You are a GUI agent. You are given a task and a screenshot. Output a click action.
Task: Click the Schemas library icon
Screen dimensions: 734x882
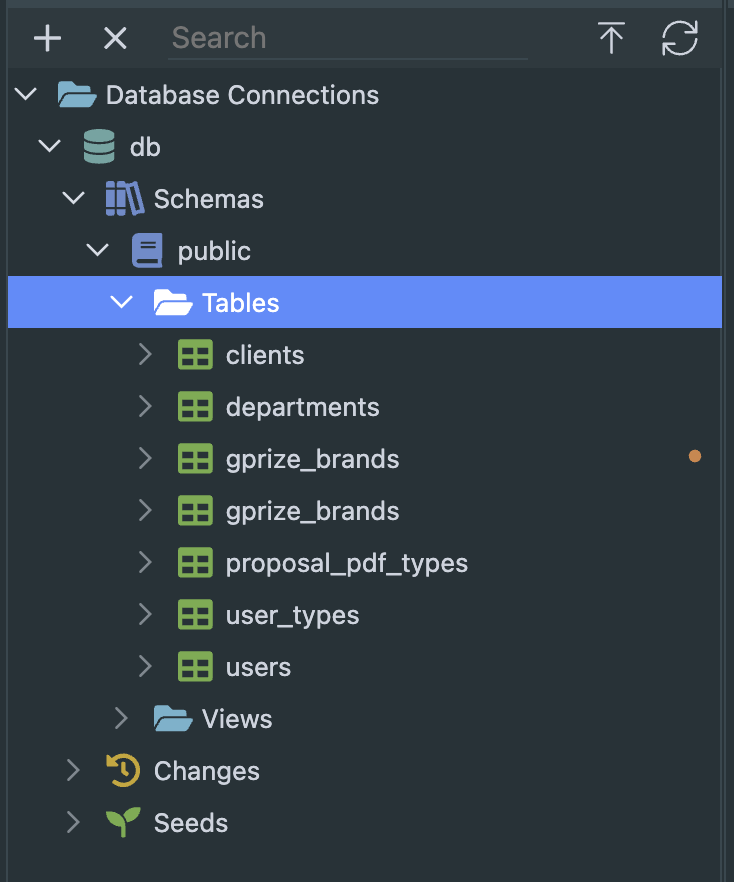(x=123, y=198)
